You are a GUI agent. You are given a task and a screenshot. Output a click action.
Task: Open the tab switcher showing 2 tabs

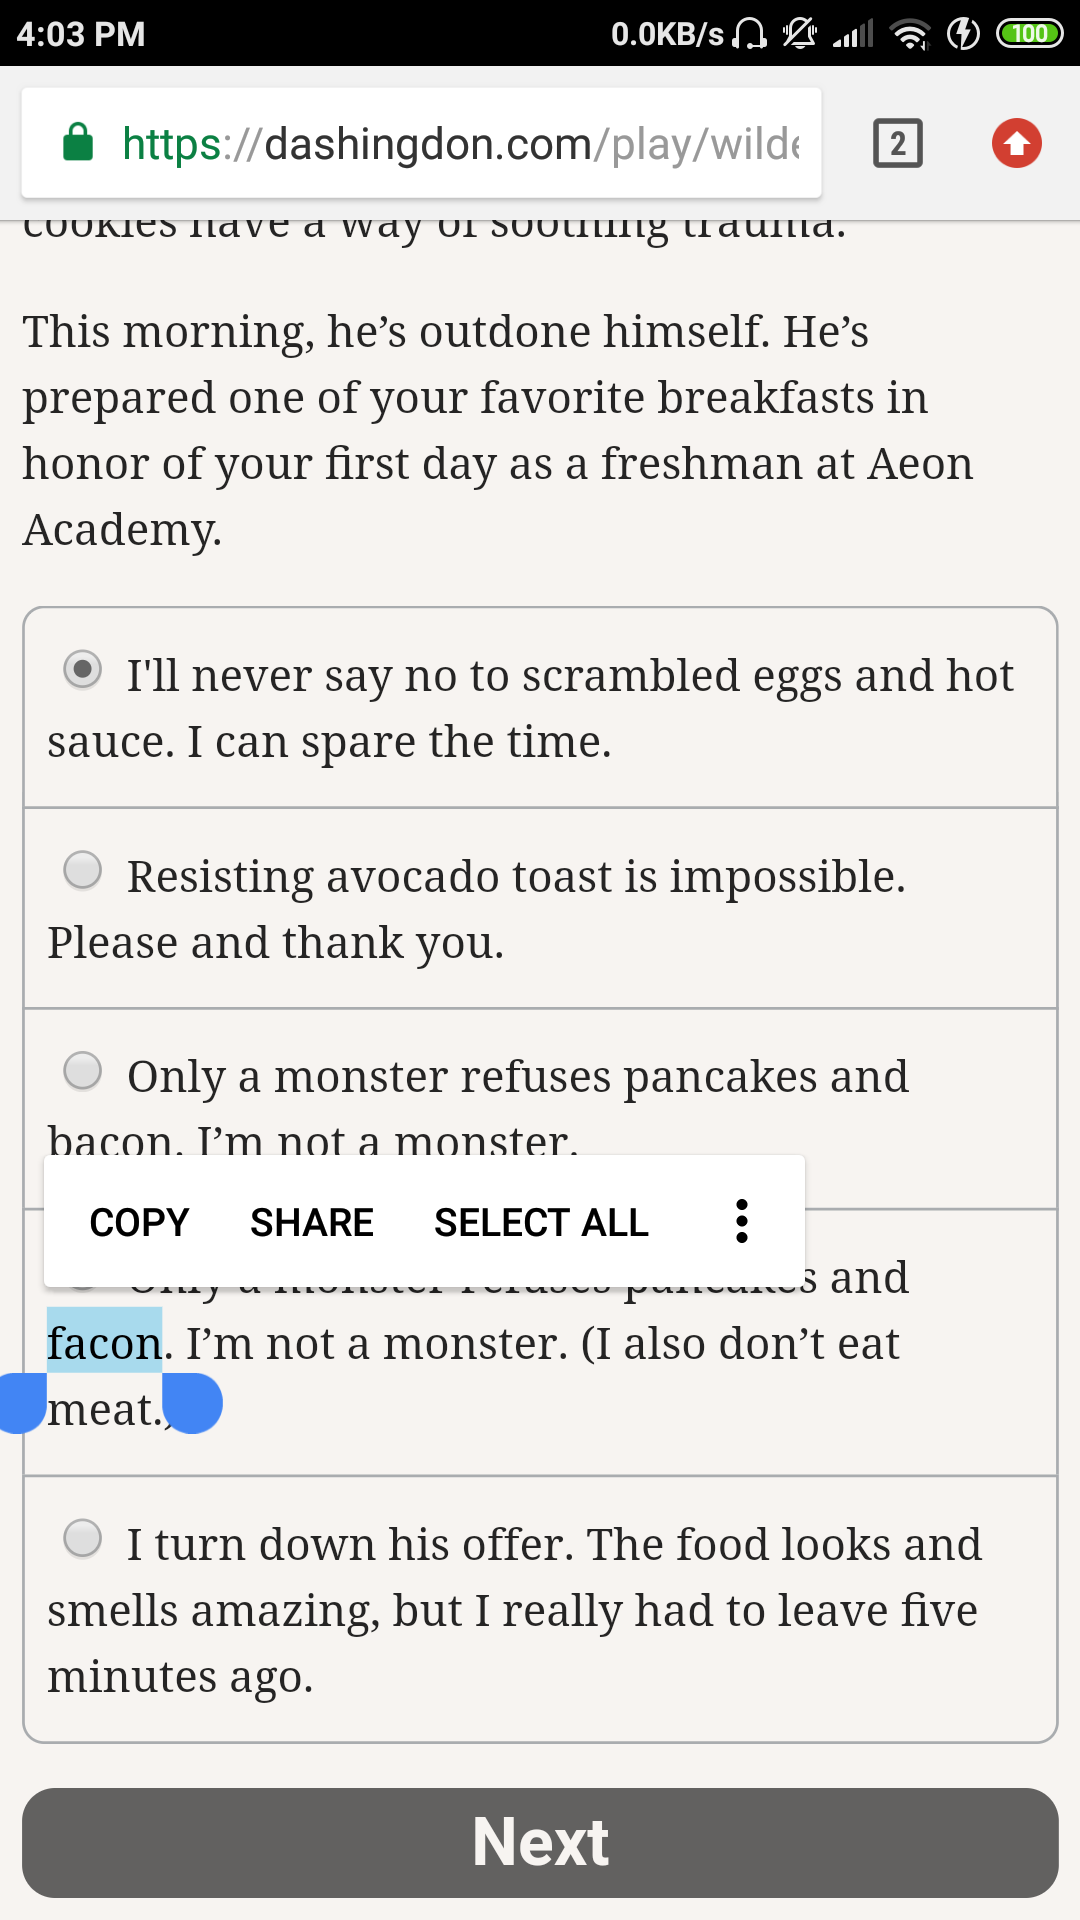pyautogui.click(x=897, y=143)
